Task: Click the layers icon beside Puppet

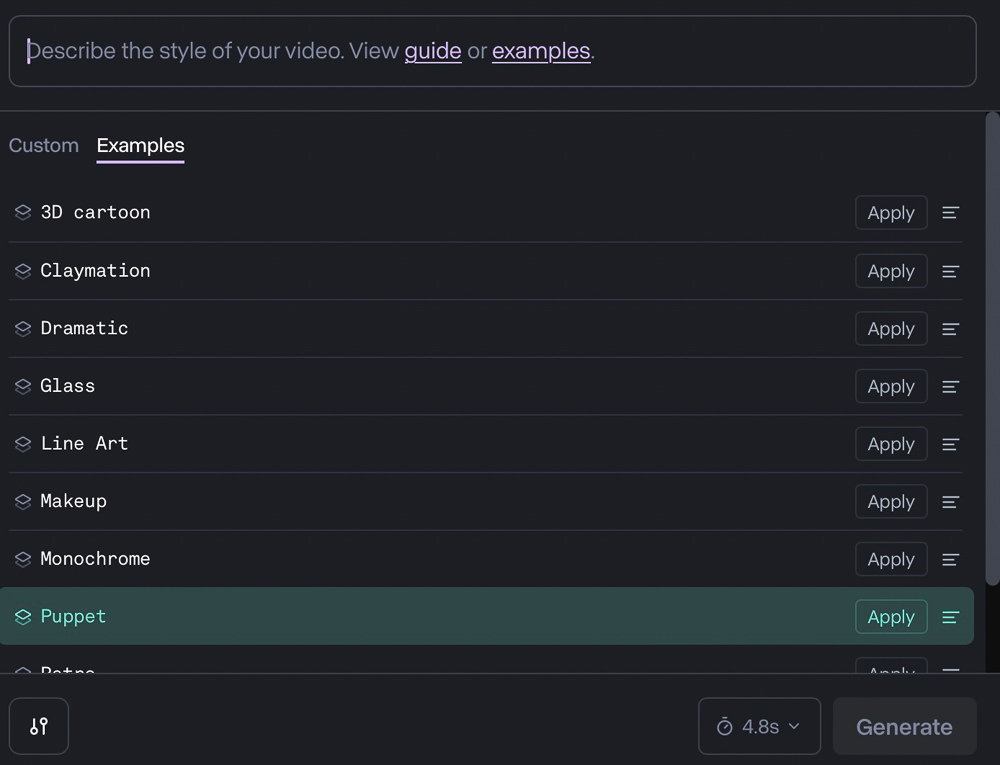Action: [23, 617]
